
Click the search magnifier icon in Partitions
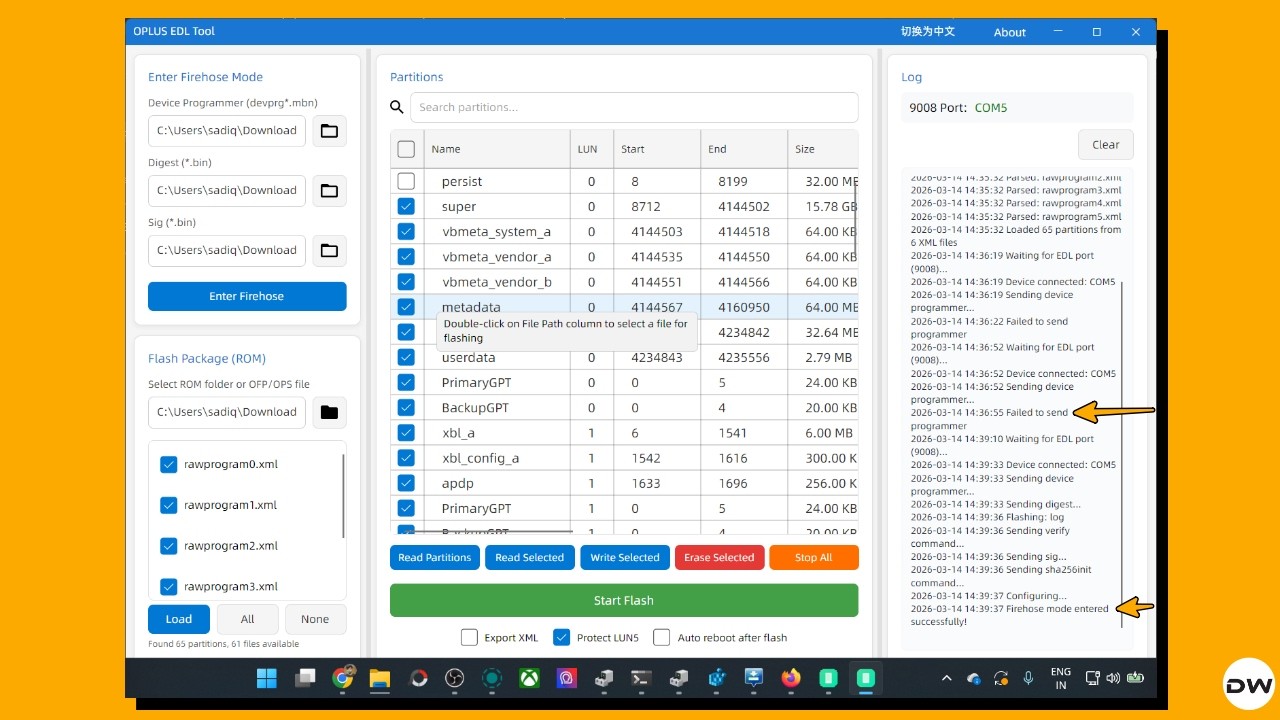coord(397,107)
